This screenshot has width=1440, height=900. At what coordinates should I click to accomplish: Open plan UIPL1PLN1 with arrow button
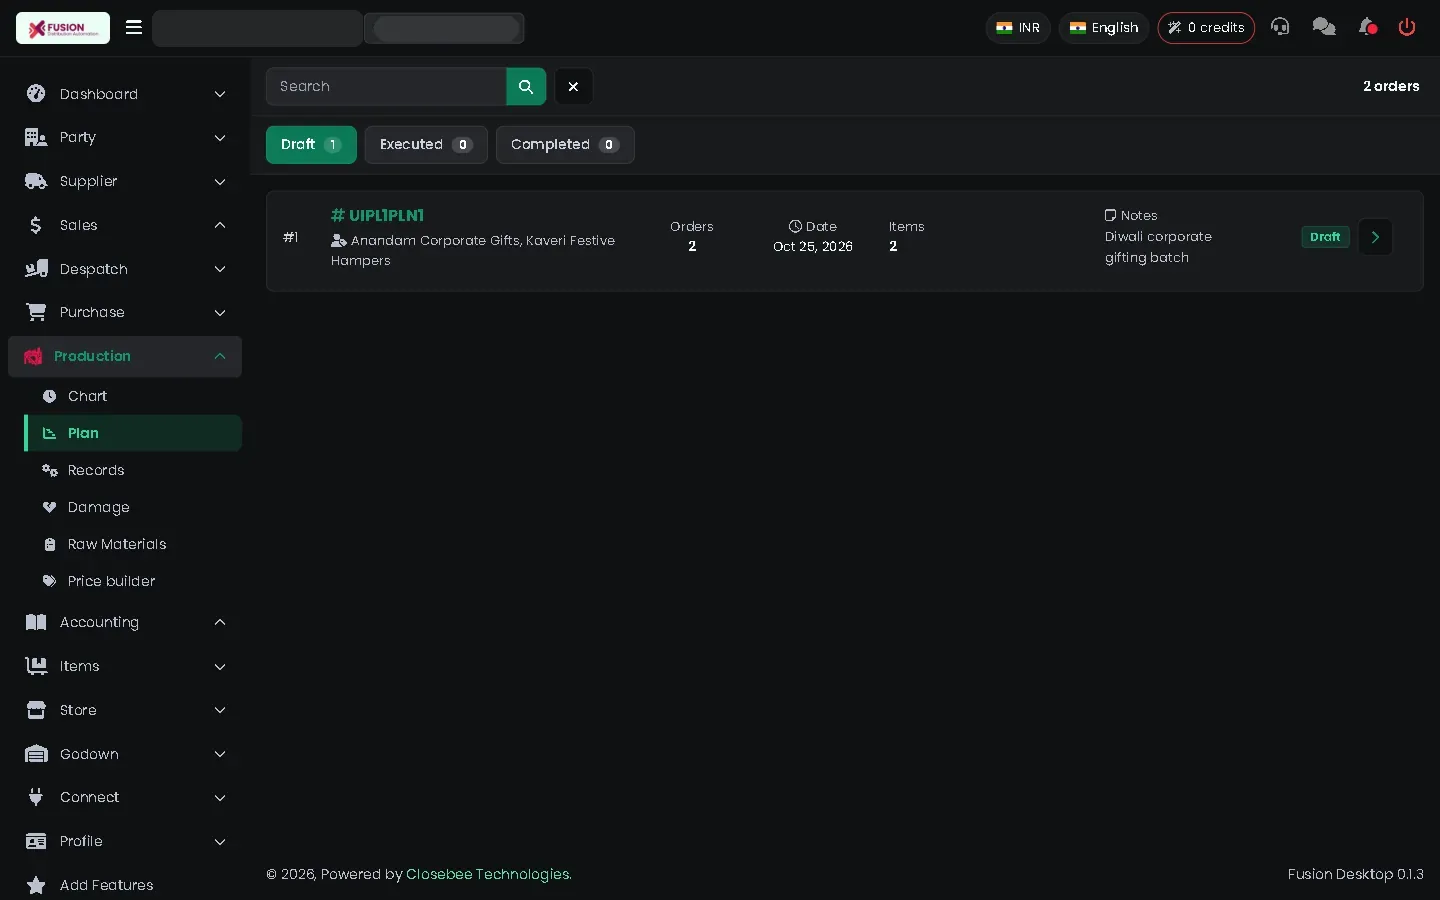click(x=1375, y=237)
